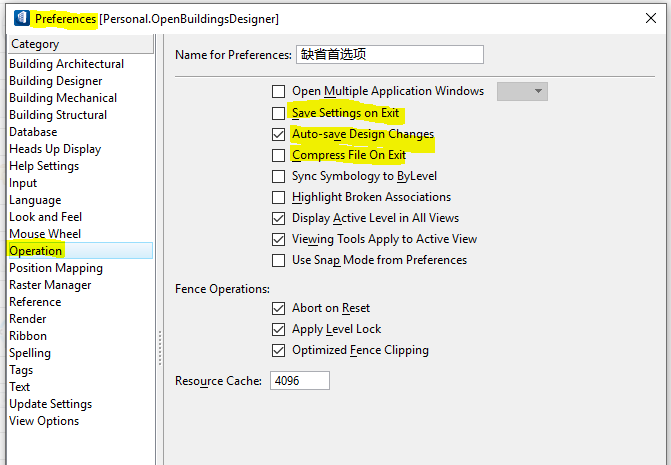Image resolution: width=671 pixels, height=465 pixels.
Task: Open the dropdown beside Multiple Application Windows
Action: point(522,91)
